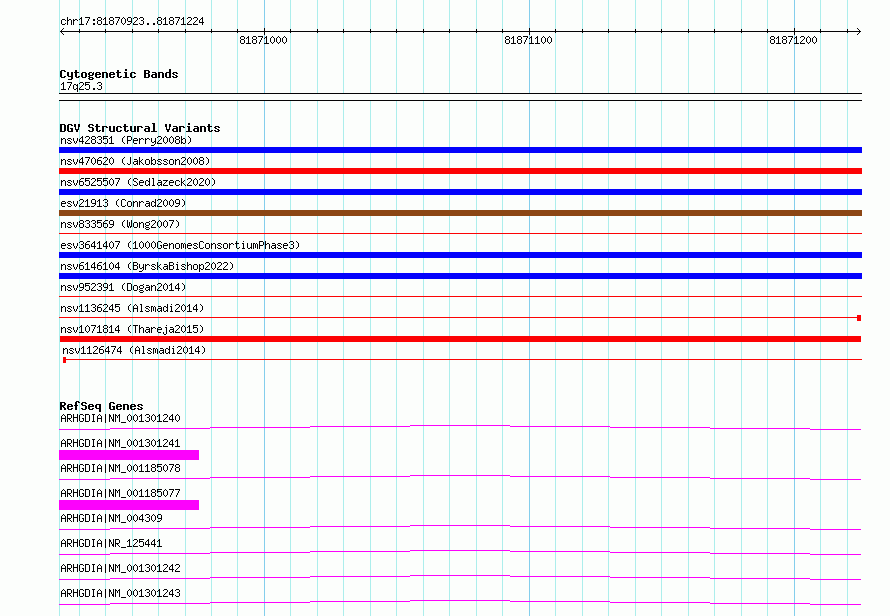Open transcript ARHGDIA|NM_001301243 label
Screen dimensions: 890x616
tap(120, 593)
